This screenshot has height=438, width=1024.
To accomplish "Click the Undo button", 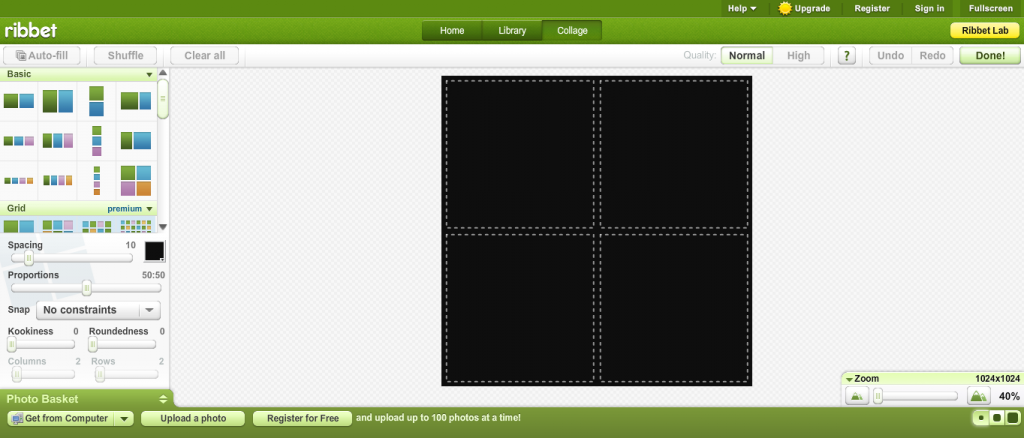I will (890, 55).
